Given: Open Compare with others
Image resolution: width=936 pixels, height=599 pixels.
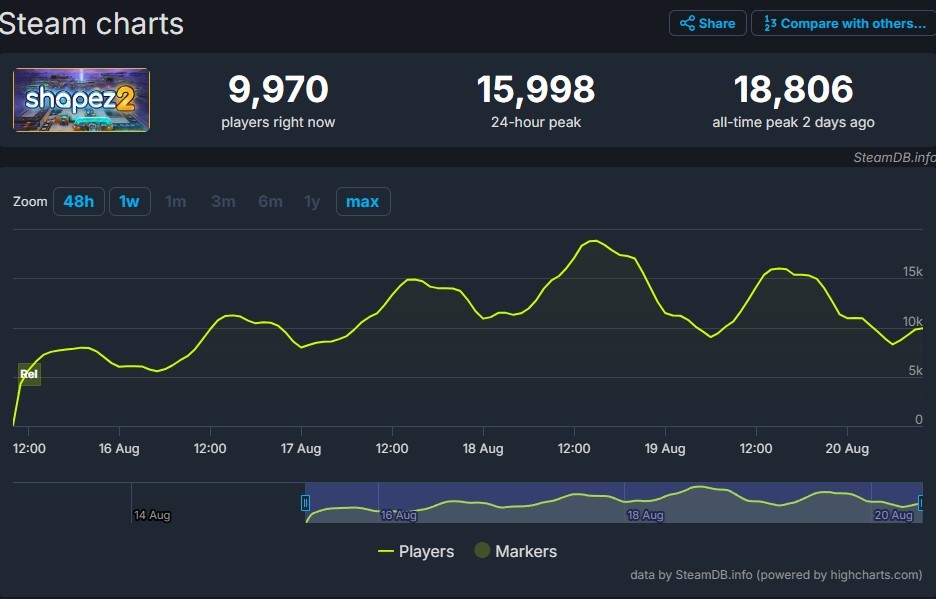Looking at the screenshot, I should coord(844,23).
